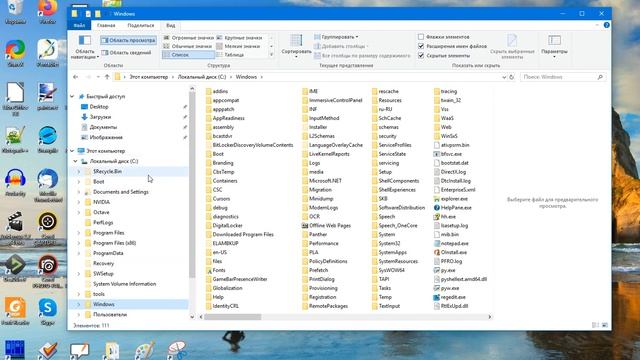Select notepad.exe file

point(451,243)
